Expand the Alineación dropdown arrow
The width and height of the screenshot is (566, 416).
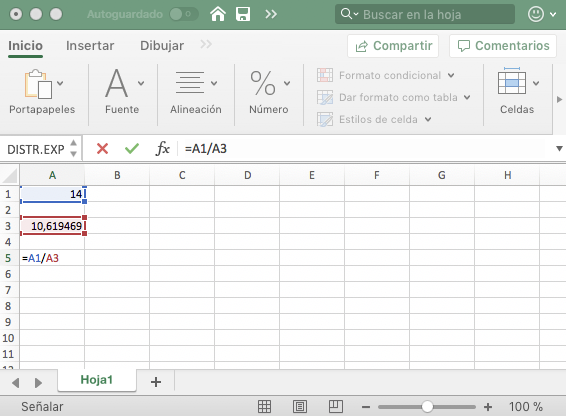[214, 83]
